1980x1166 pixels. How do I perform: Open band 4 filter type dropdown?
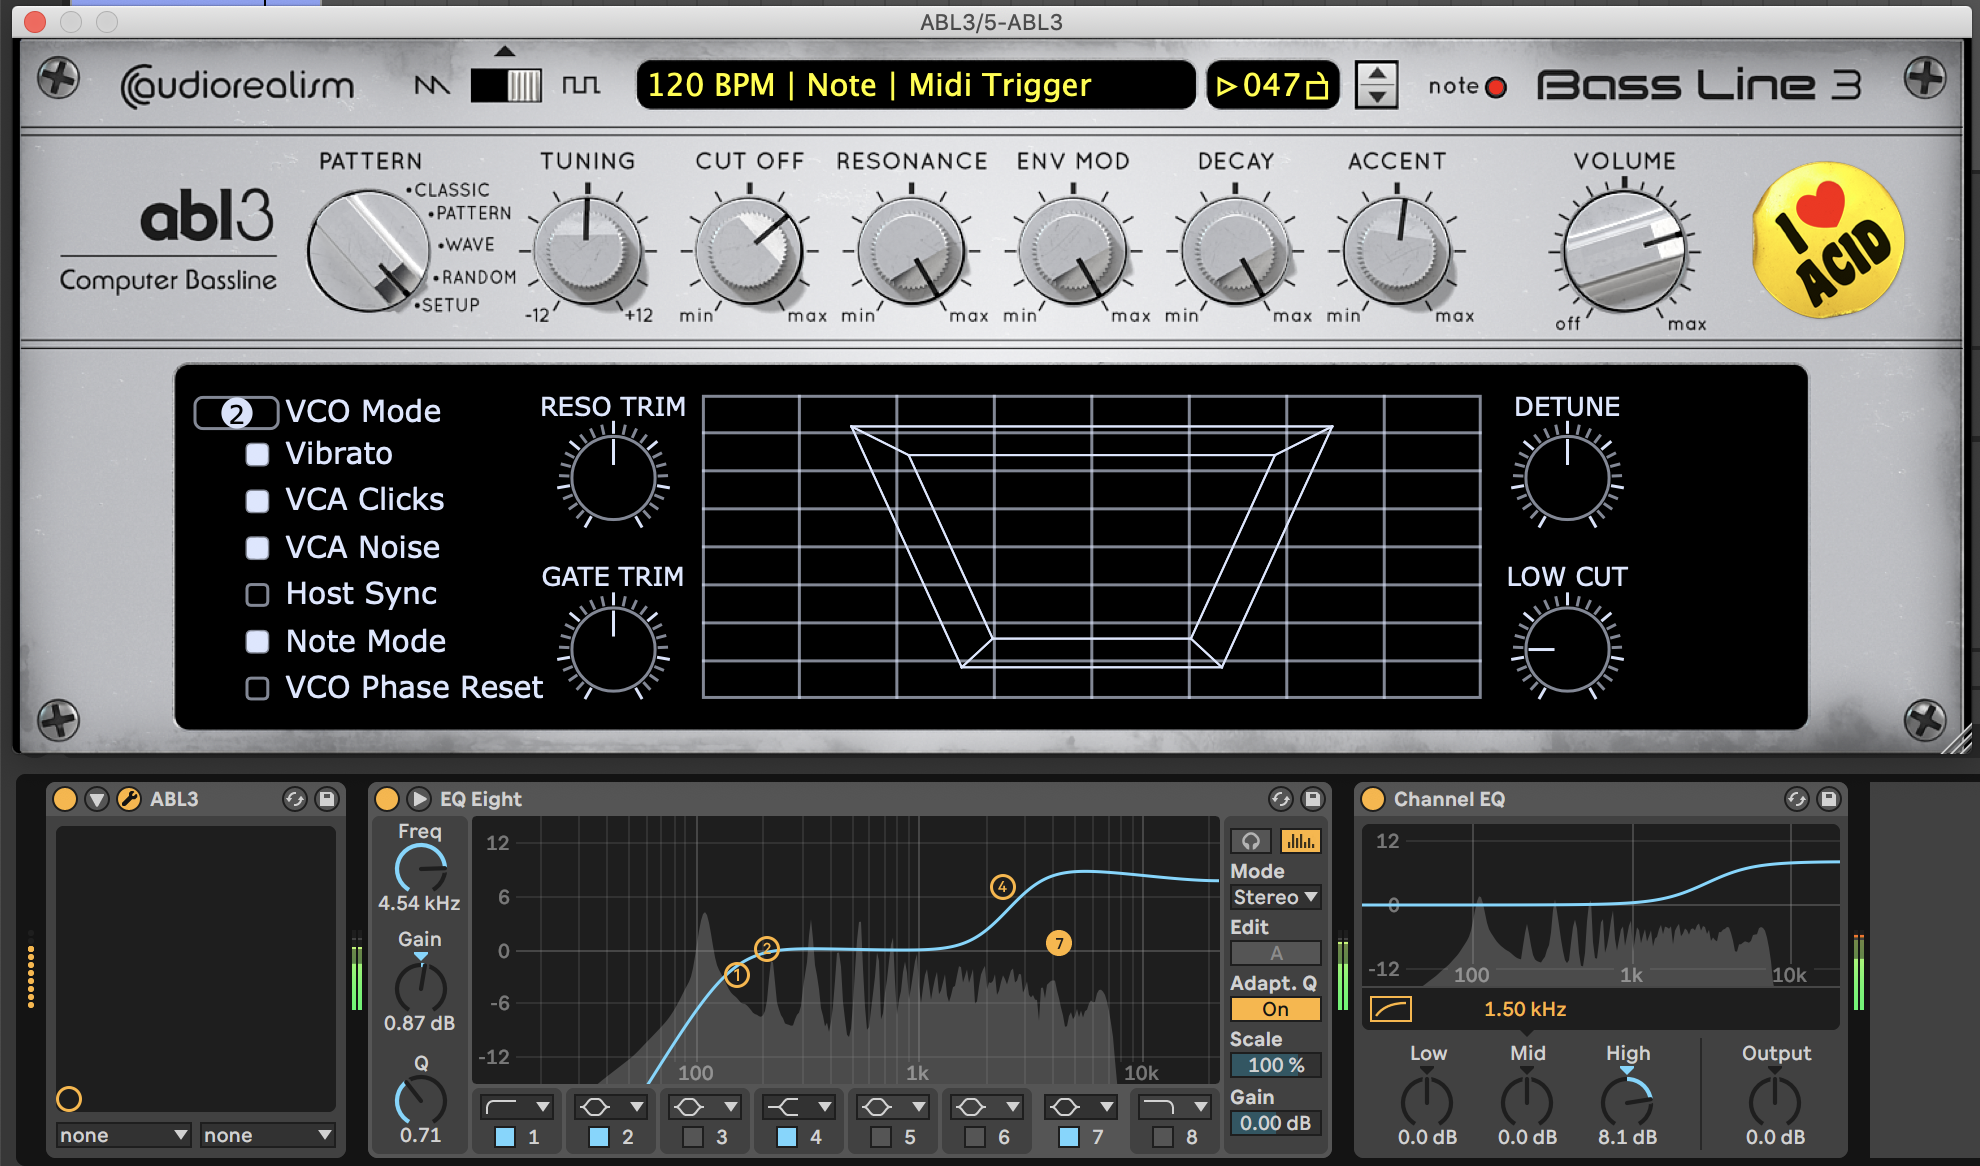799,1107
